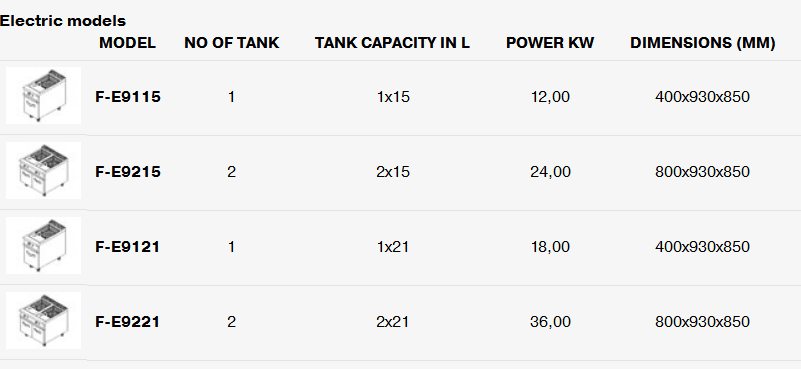Open the F-E9115 fryer thumbnail image
This screenshot has width=801, height=369.
tap(43, 96)
